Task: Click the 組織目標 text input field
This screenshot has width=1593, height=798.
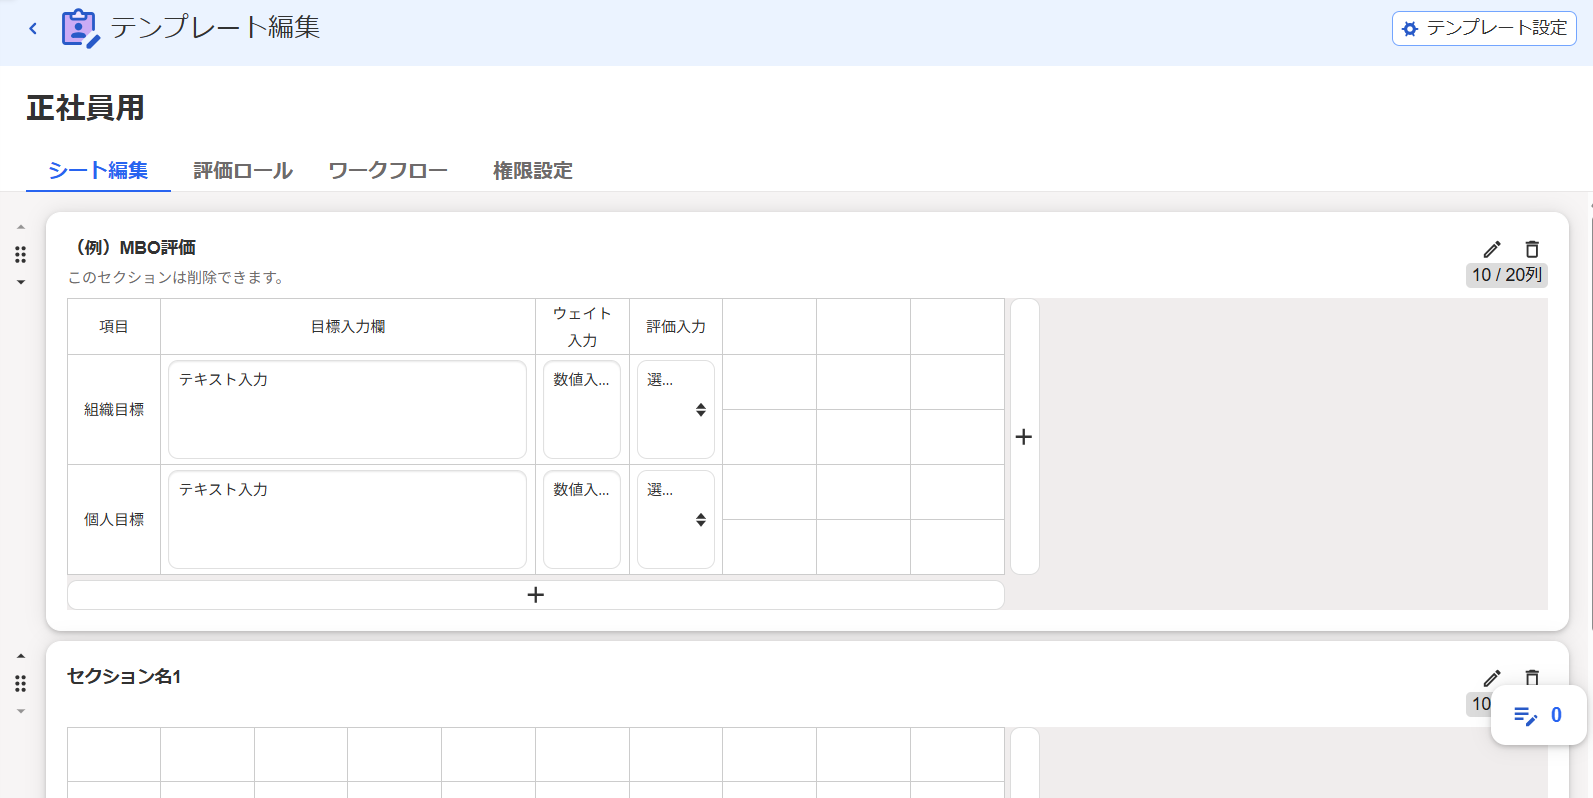Action: 348,410
